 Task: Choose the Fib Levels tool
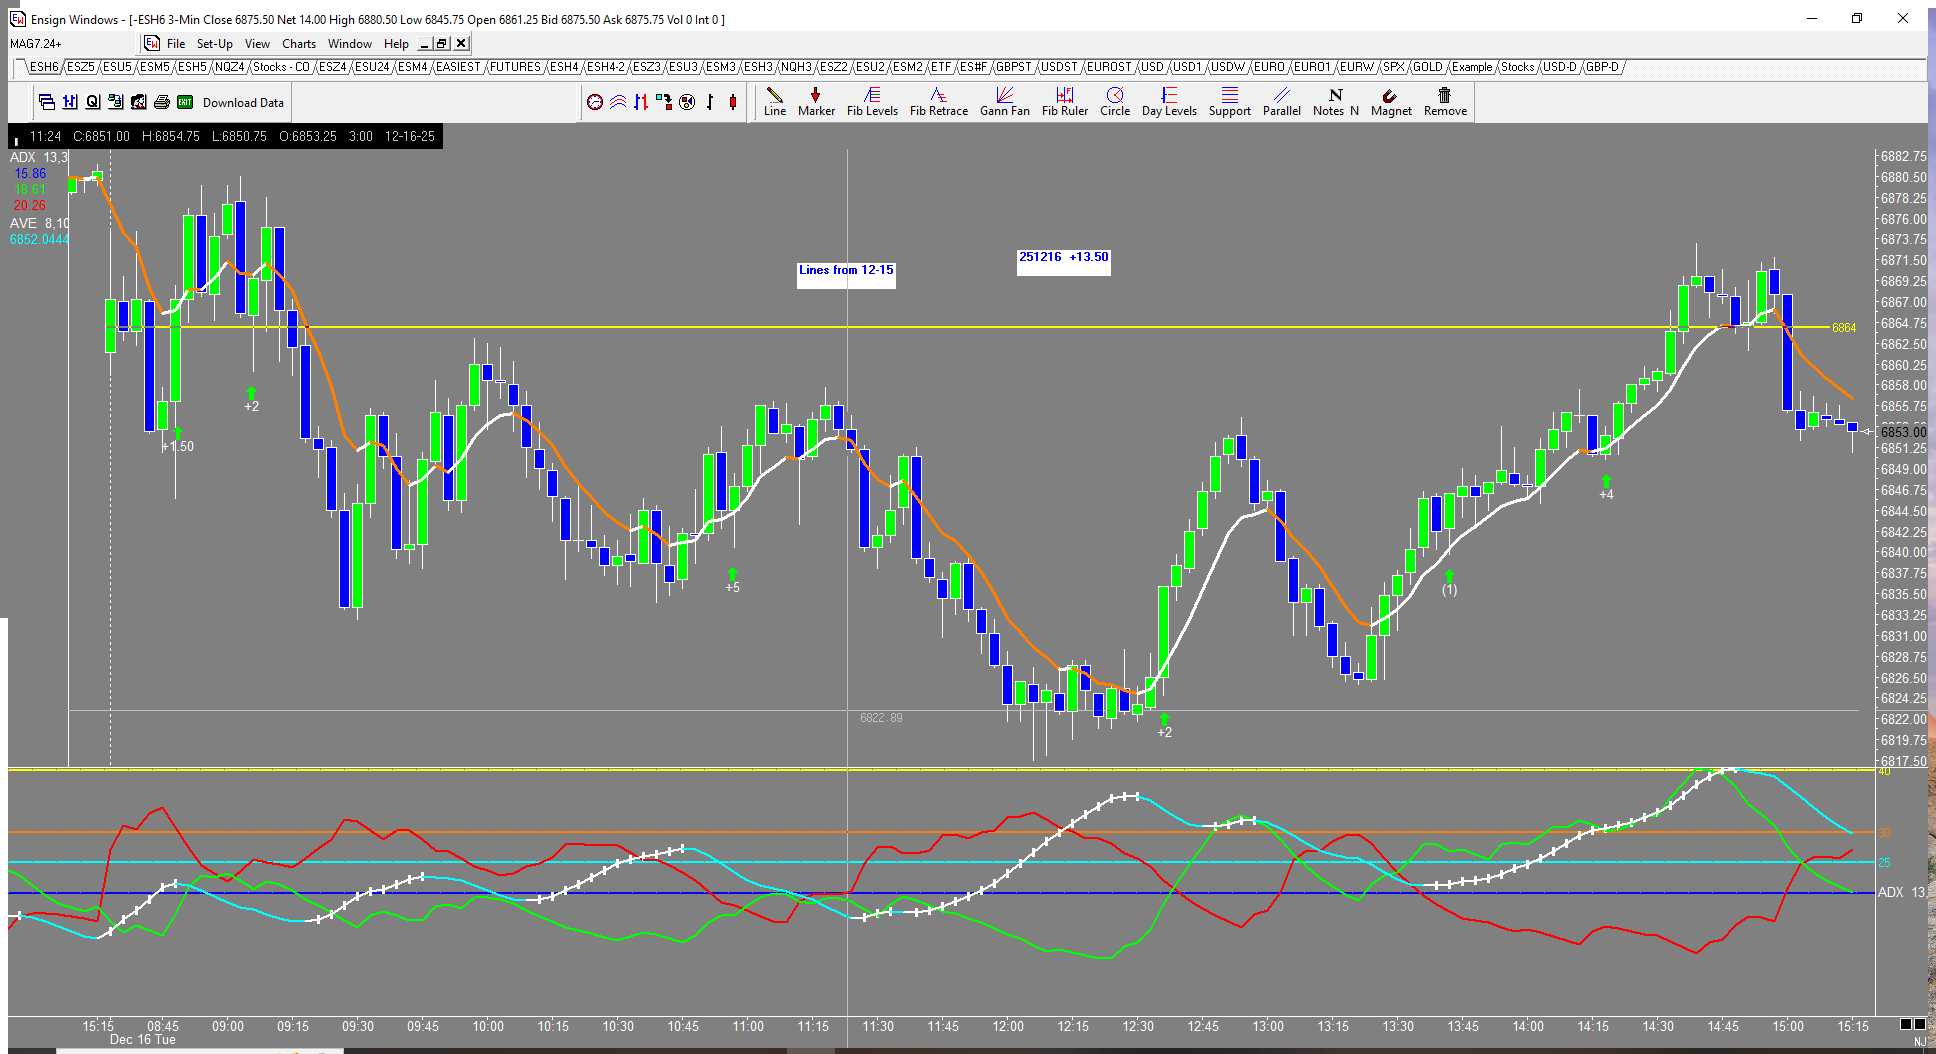pos(872,101)
